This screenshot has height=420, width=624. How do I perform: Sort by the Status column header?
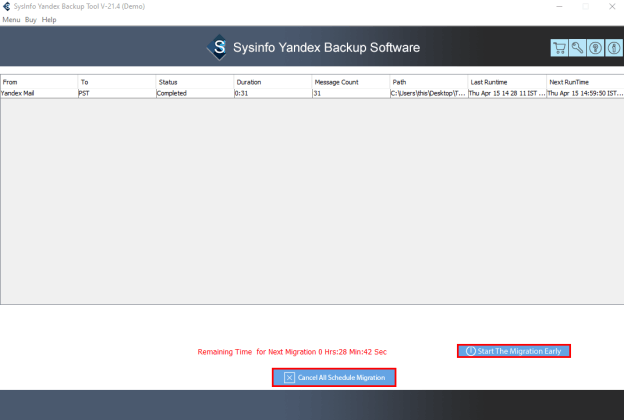pos(193,82)
